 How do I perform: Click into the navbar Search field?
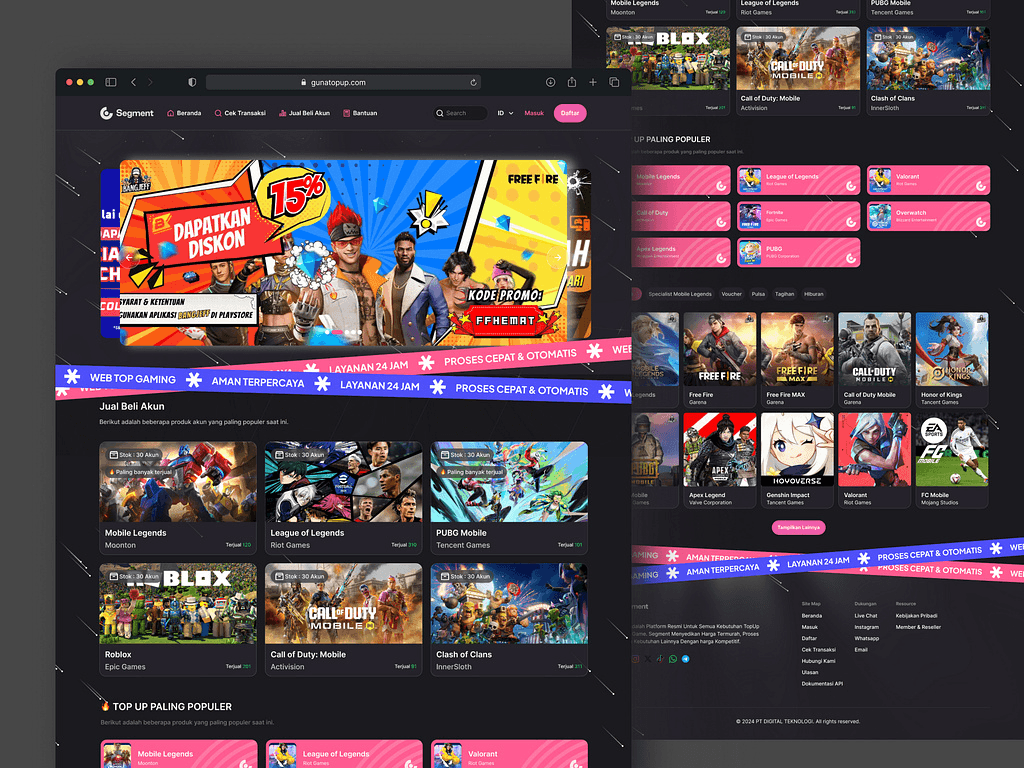tap(460, 113)
